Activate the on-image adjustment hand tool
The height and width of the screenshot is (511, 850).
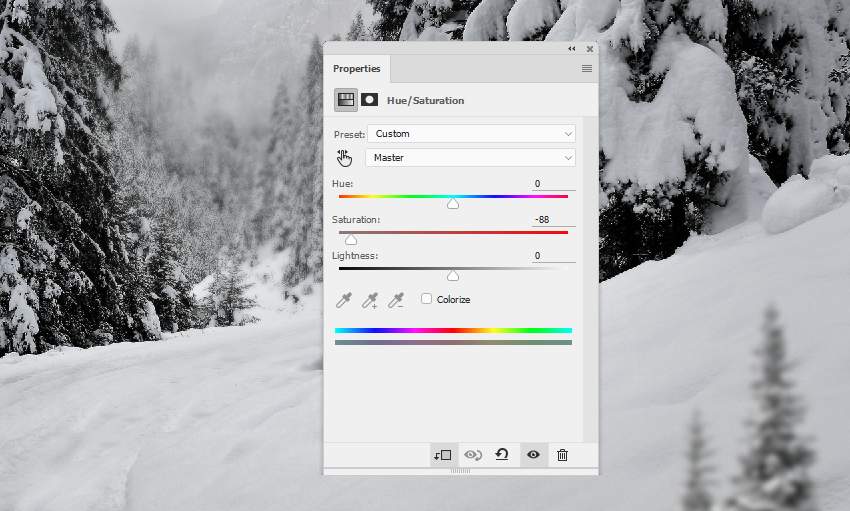click(344, 158)
